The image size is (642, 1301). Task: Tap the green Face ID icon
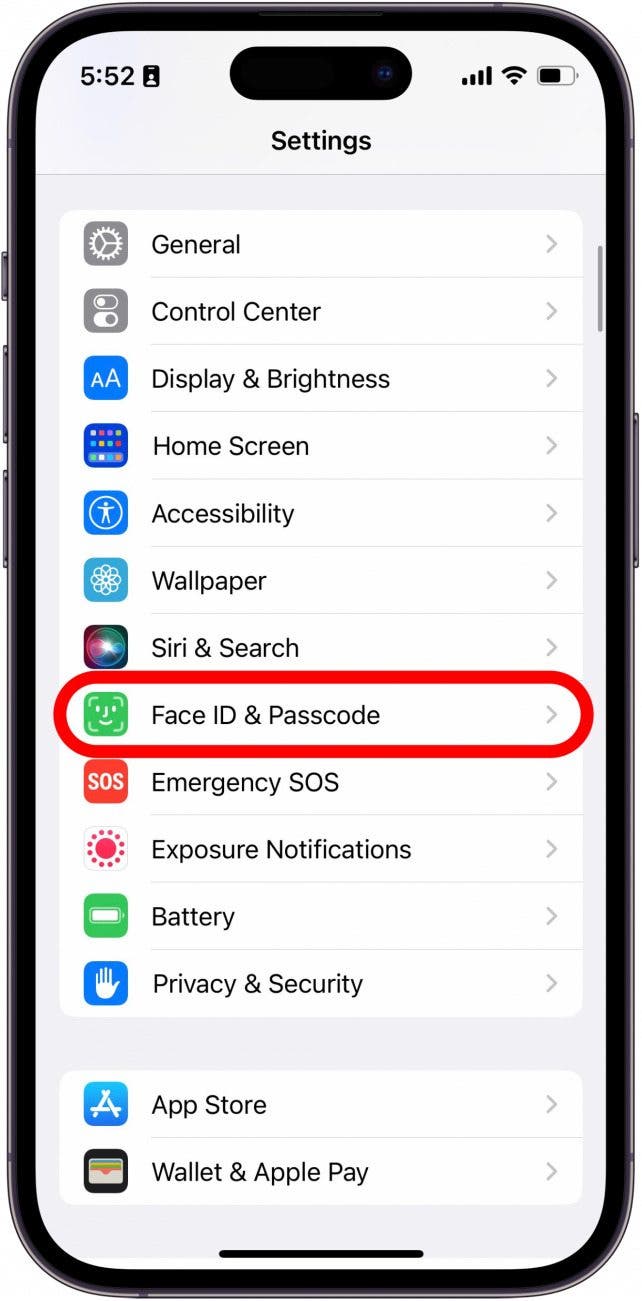105,715
